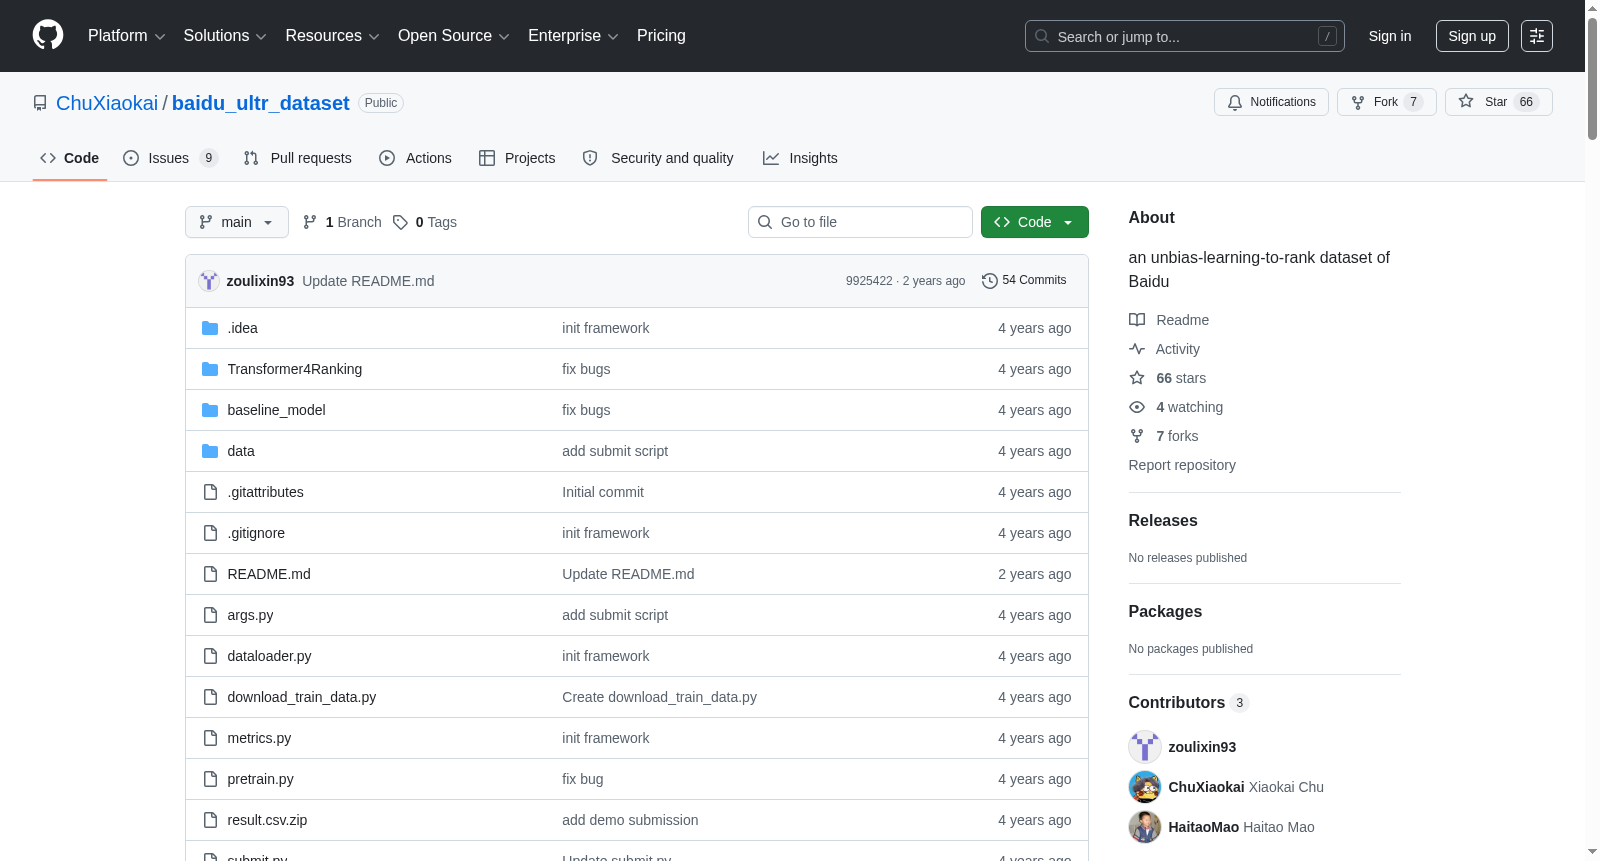This screenshot has height=861, width=1600.
Task: Open metrics.py file
Action: 259,738
